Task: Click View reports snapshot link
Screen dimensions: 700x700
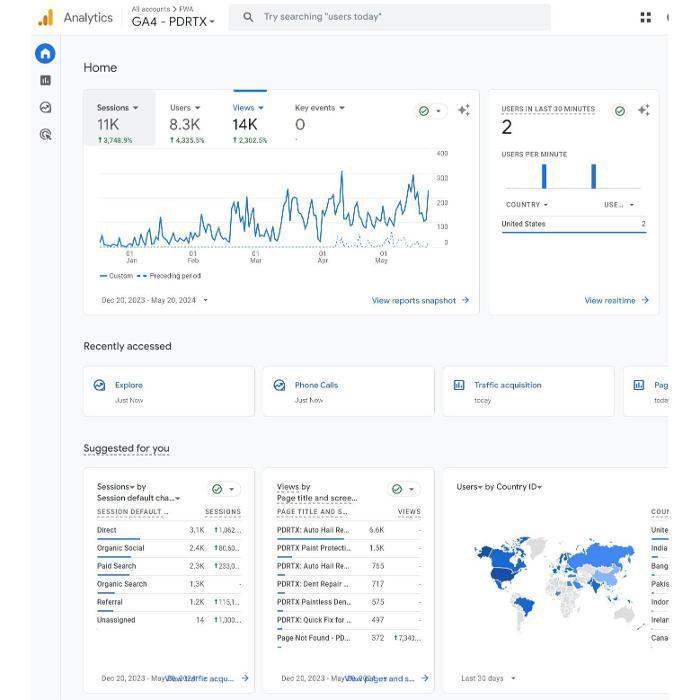Action: 419,300
